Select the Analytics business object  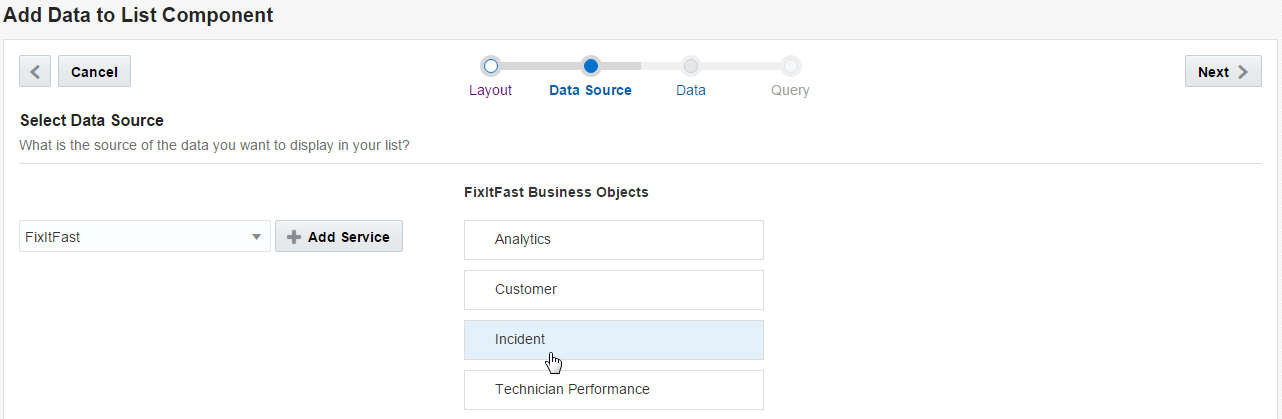tap(613, 240)
